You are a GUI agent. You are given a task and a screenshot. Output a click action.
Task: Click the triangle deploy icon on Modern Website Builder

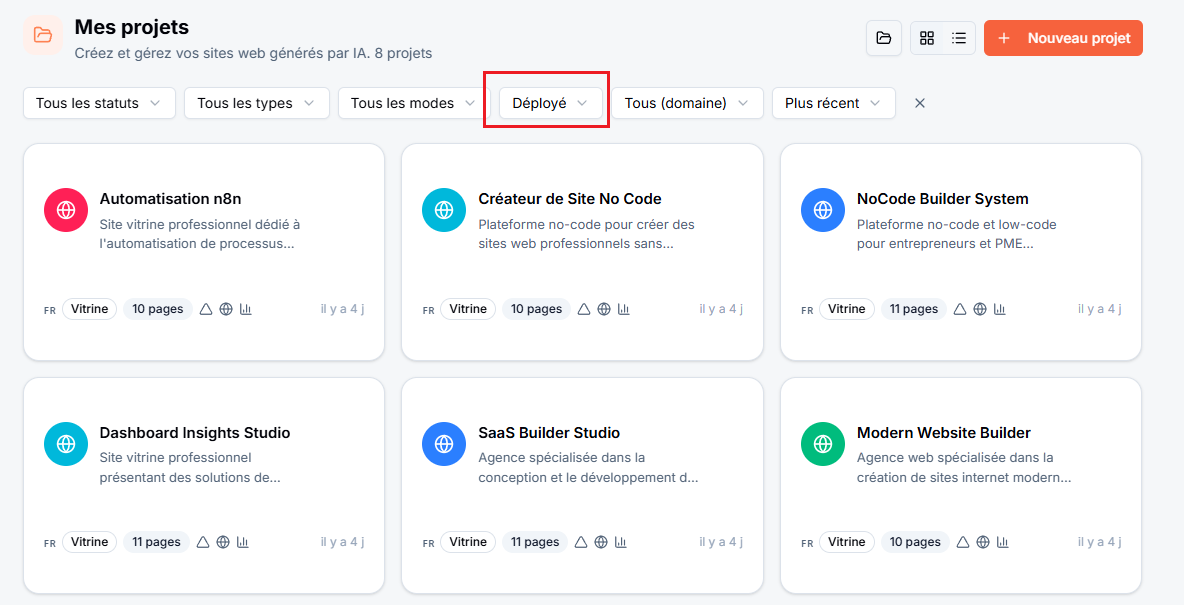(963, 542)
